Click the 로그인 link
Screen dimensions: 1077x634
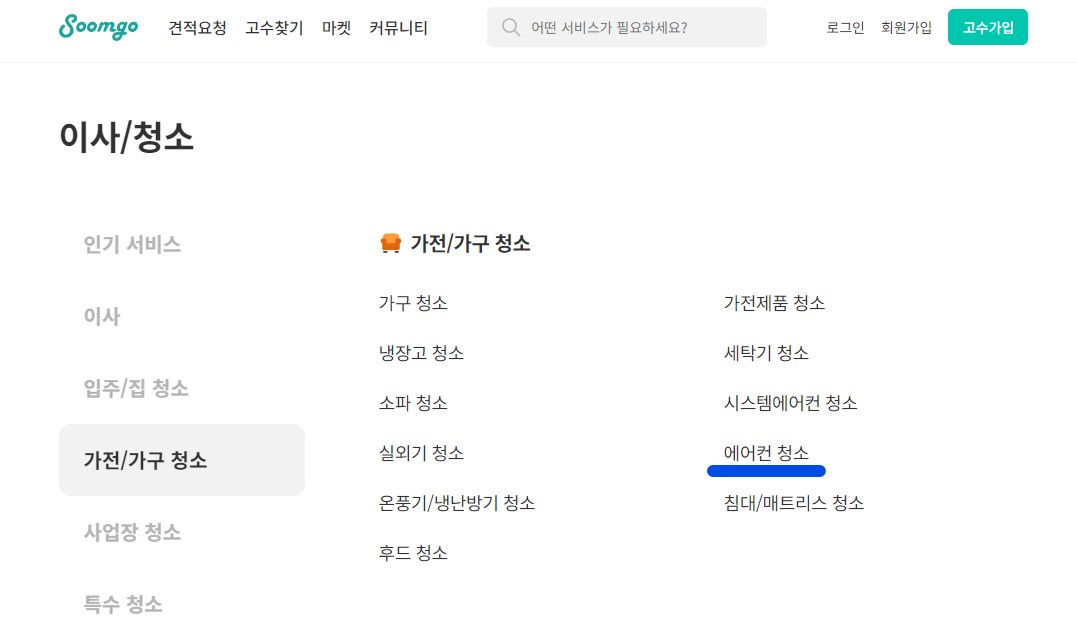click(x=845, y=28)
